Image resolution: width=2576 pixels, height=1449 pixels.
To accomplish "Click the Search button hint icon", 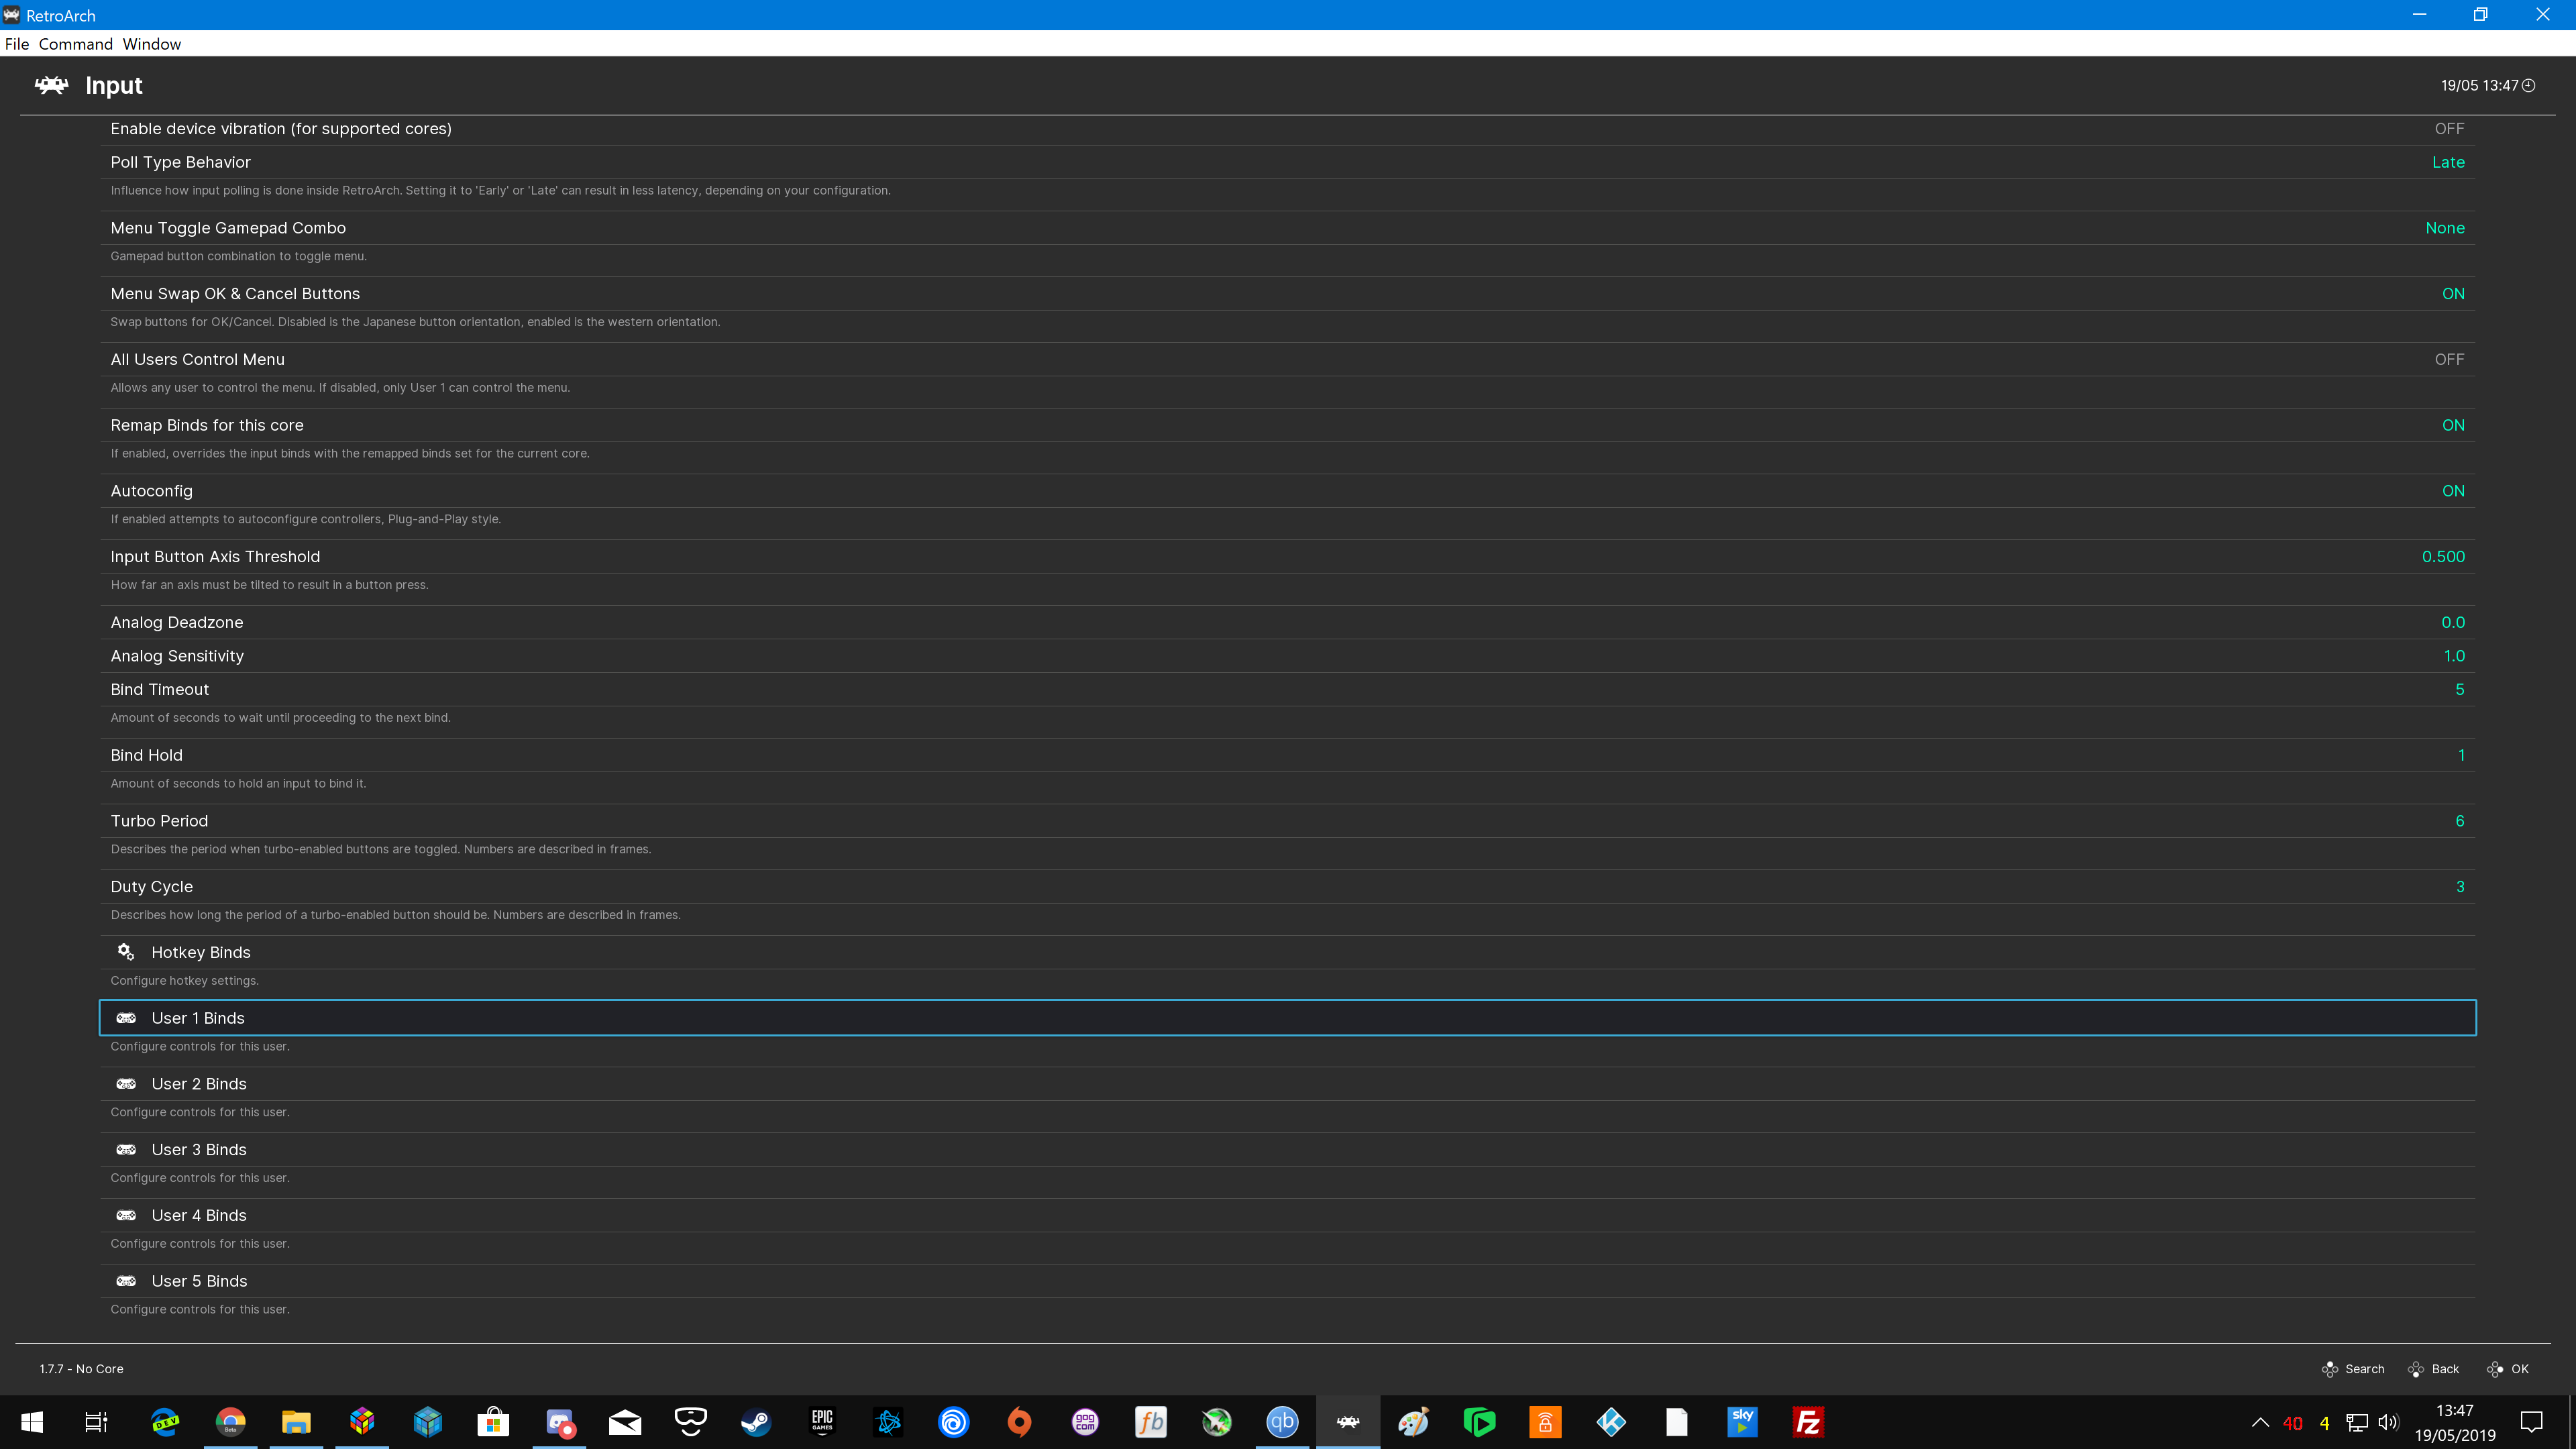I will tap(2329, 1369).
